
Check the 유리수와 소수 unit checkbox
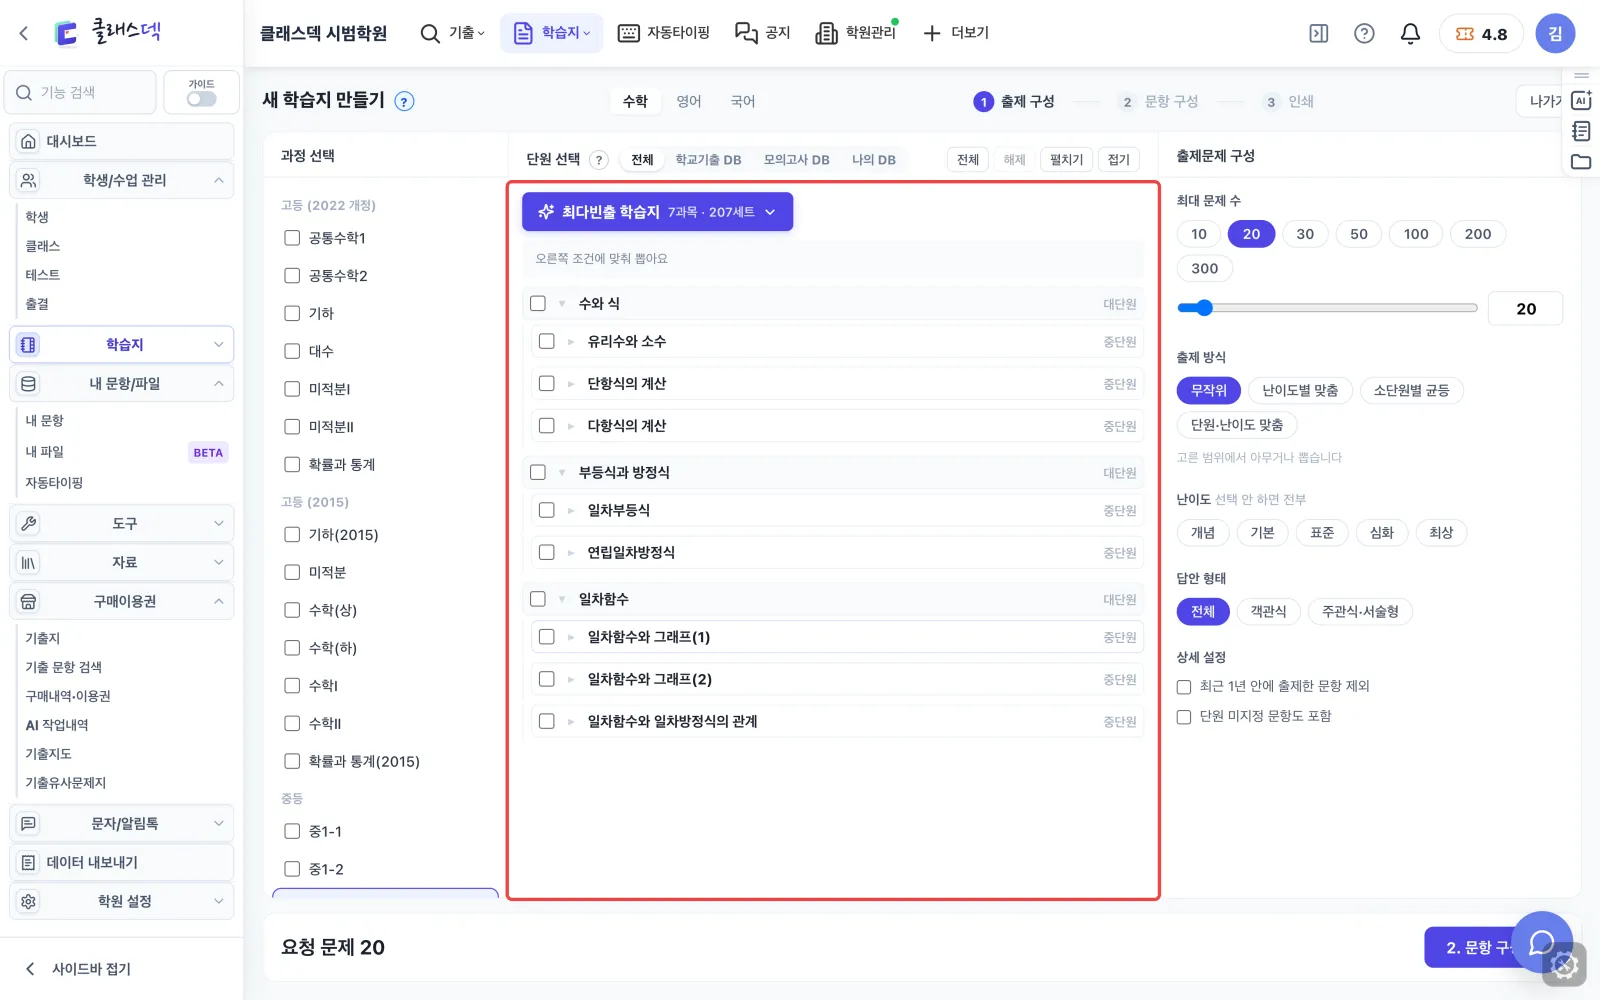coord(546,341)
